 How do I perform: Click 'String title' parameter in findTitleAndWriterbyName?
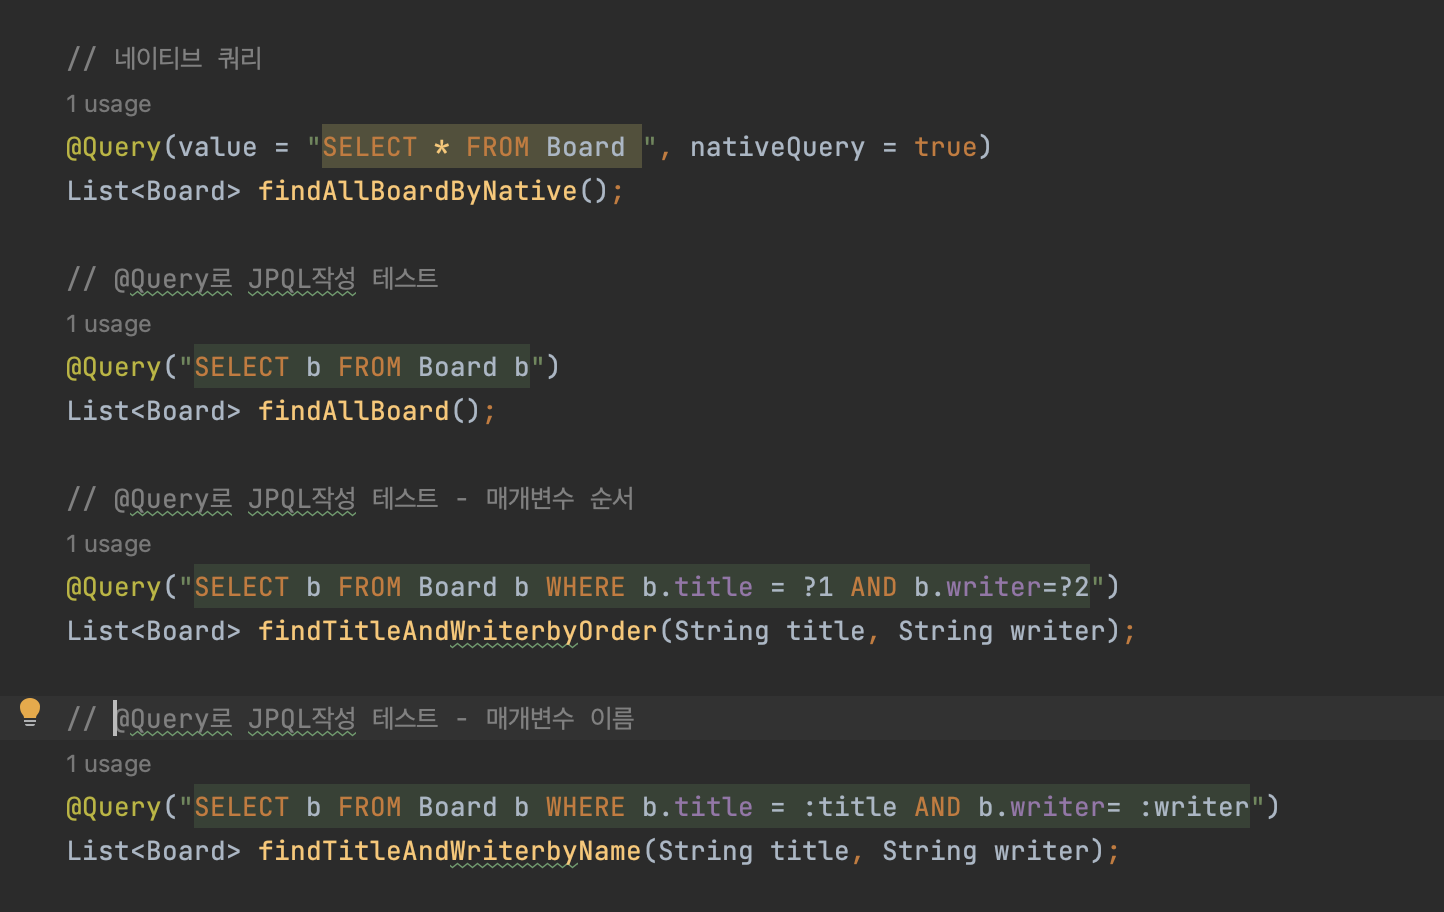tap(753, 851)
